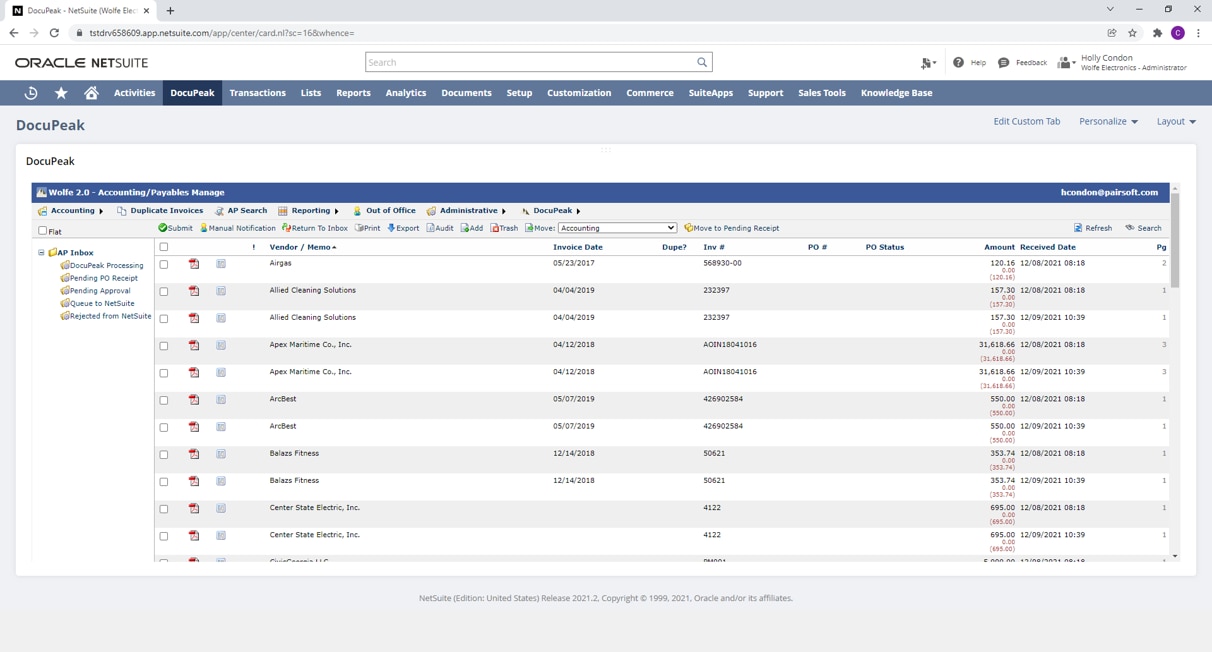Toggle the select-all checkbox in table header
1212x652 pixels.
(164, 247)
